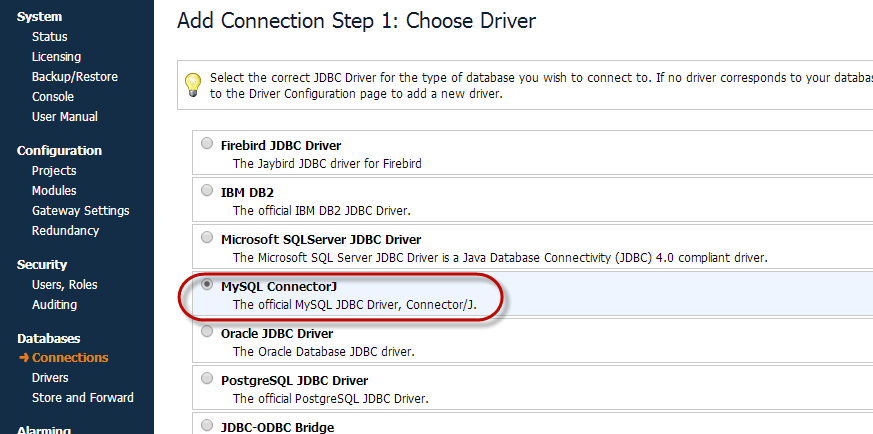
Task: Open the Modules configuration page
Action: pyautogui.click(x=54, y=191)
